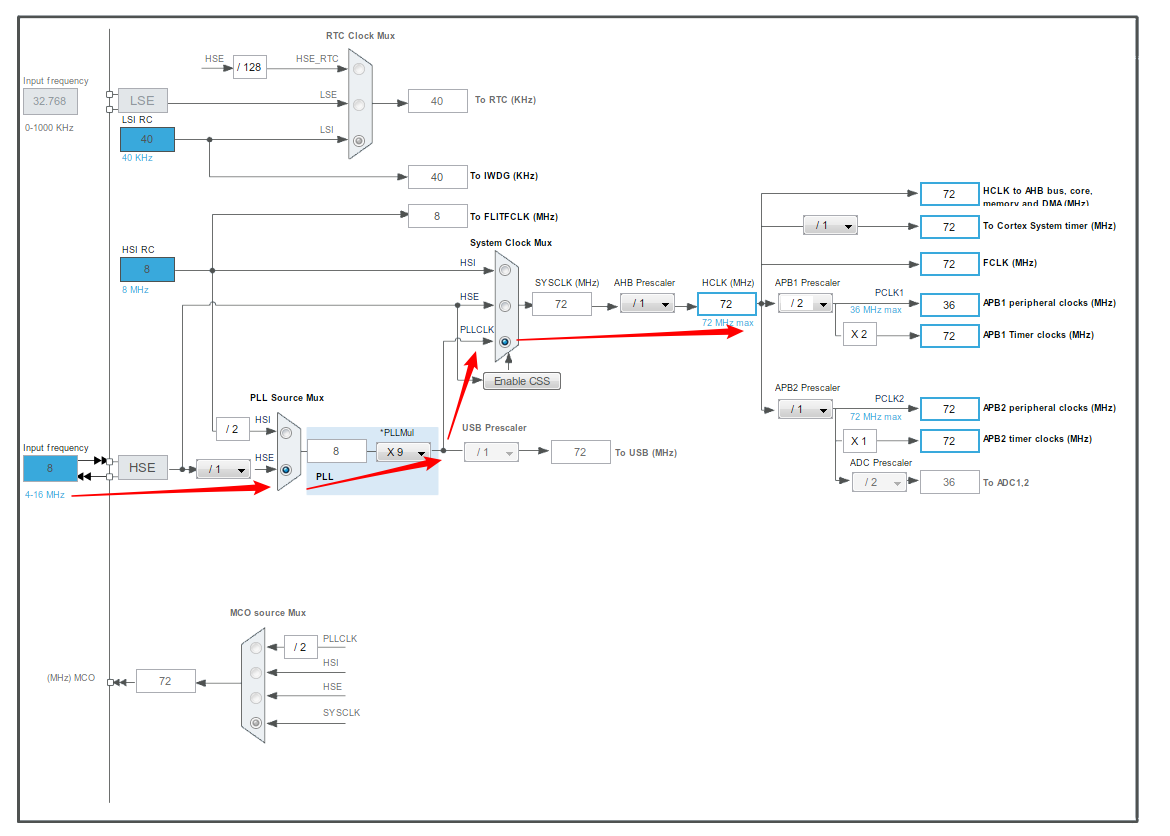The image size is (1170, 836).
Task: Click the HSE oscillator block
Action: click(x=141, y=467)
